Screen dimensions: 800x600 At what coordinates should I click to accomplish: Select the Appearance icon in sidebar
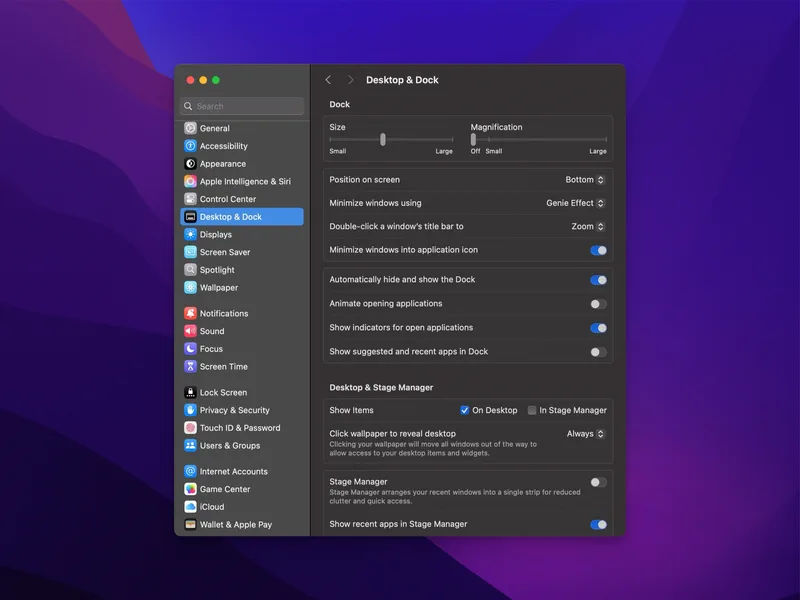190,164
